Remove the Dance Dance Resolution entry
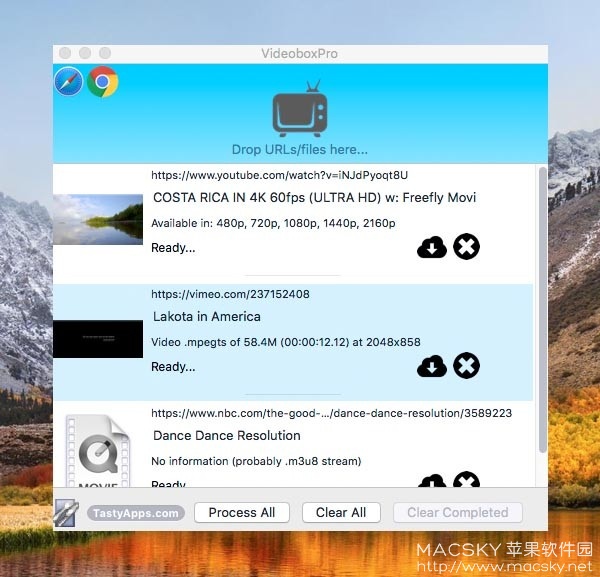The width and height of the screenshot is (600, 577). pyautogui.click(x=466, y=479)
